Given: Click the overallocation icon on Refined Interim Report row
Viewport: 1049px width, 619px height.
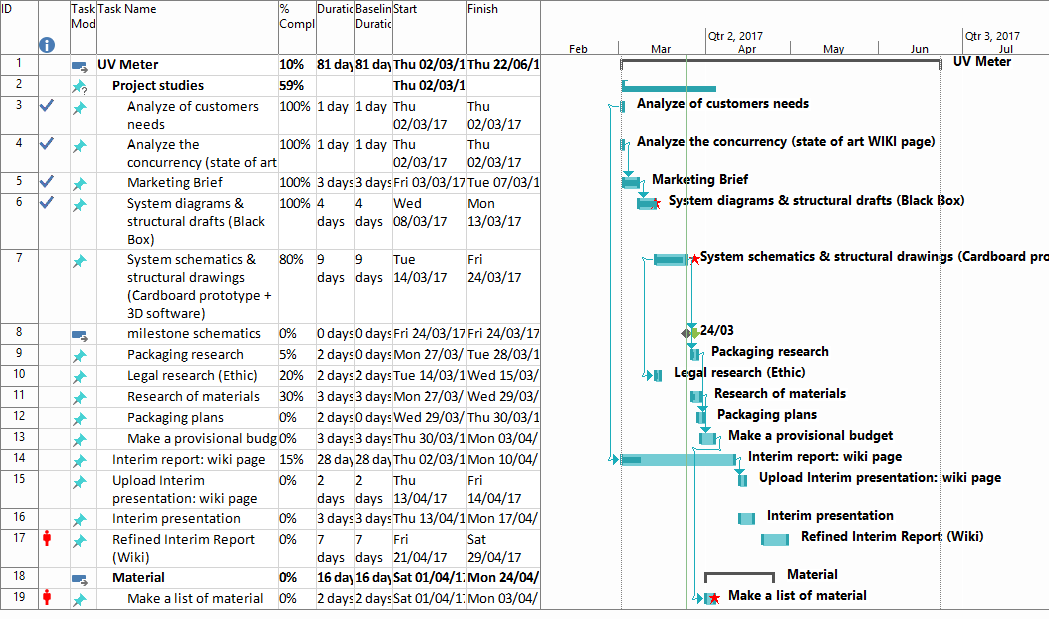Looking at the screenshot, I should pyautogui.click(x=46, y=539).
